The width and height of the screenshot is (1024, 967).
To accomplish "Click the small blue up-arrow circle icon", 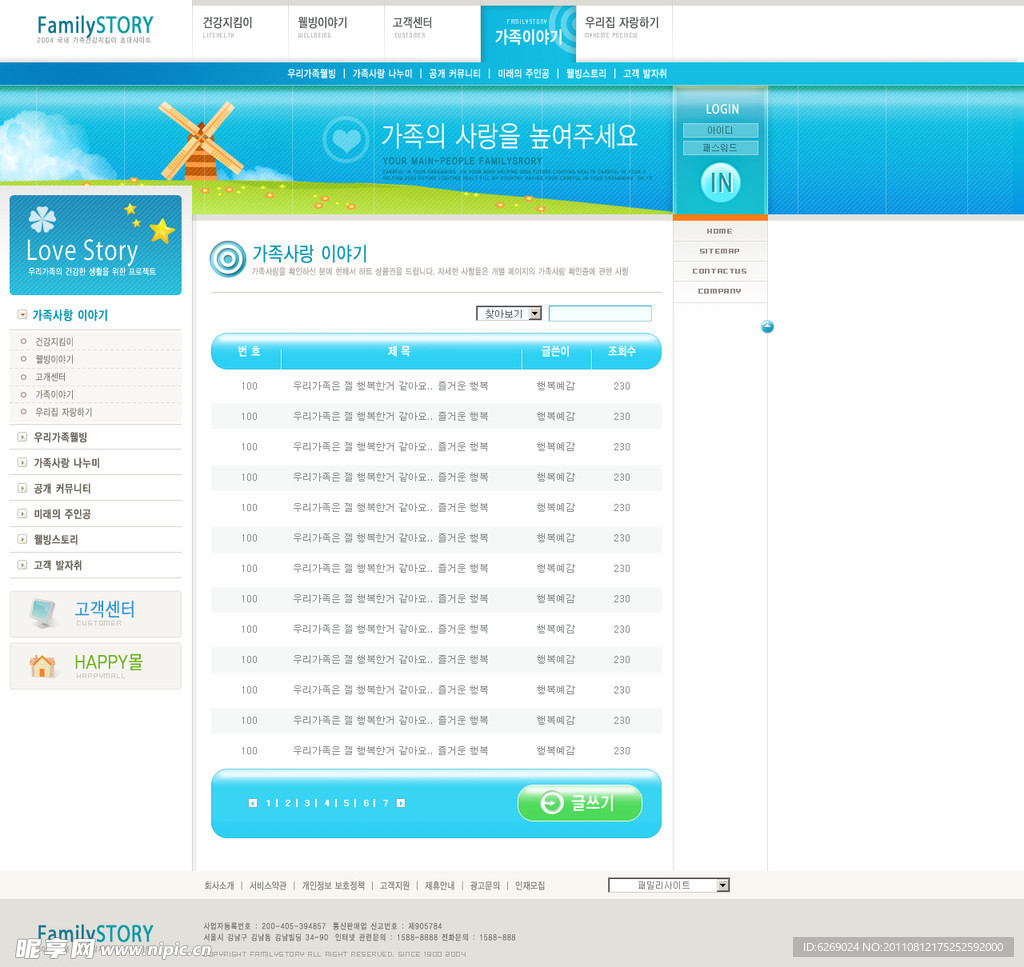I will click(767, 327).
